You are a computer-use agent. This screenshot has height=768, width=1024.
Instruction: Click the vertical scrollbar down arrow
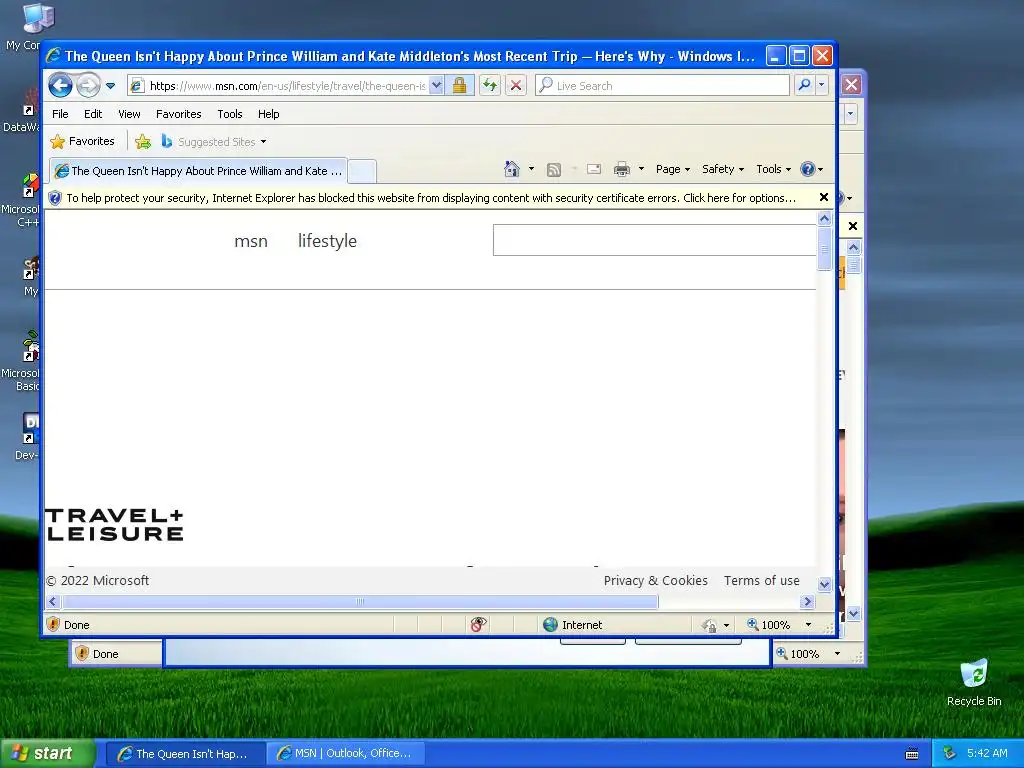pos(824,584)
